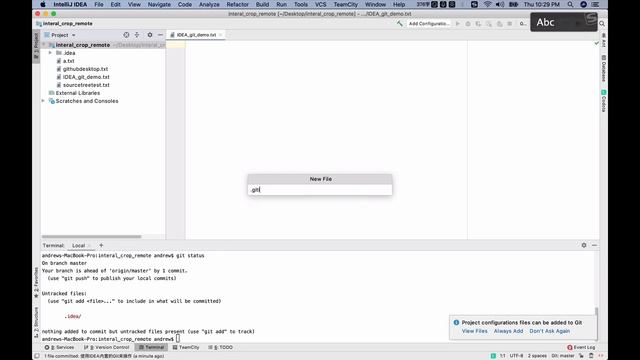Open the Ant tool window on right sidebar

tap(603, 41)
